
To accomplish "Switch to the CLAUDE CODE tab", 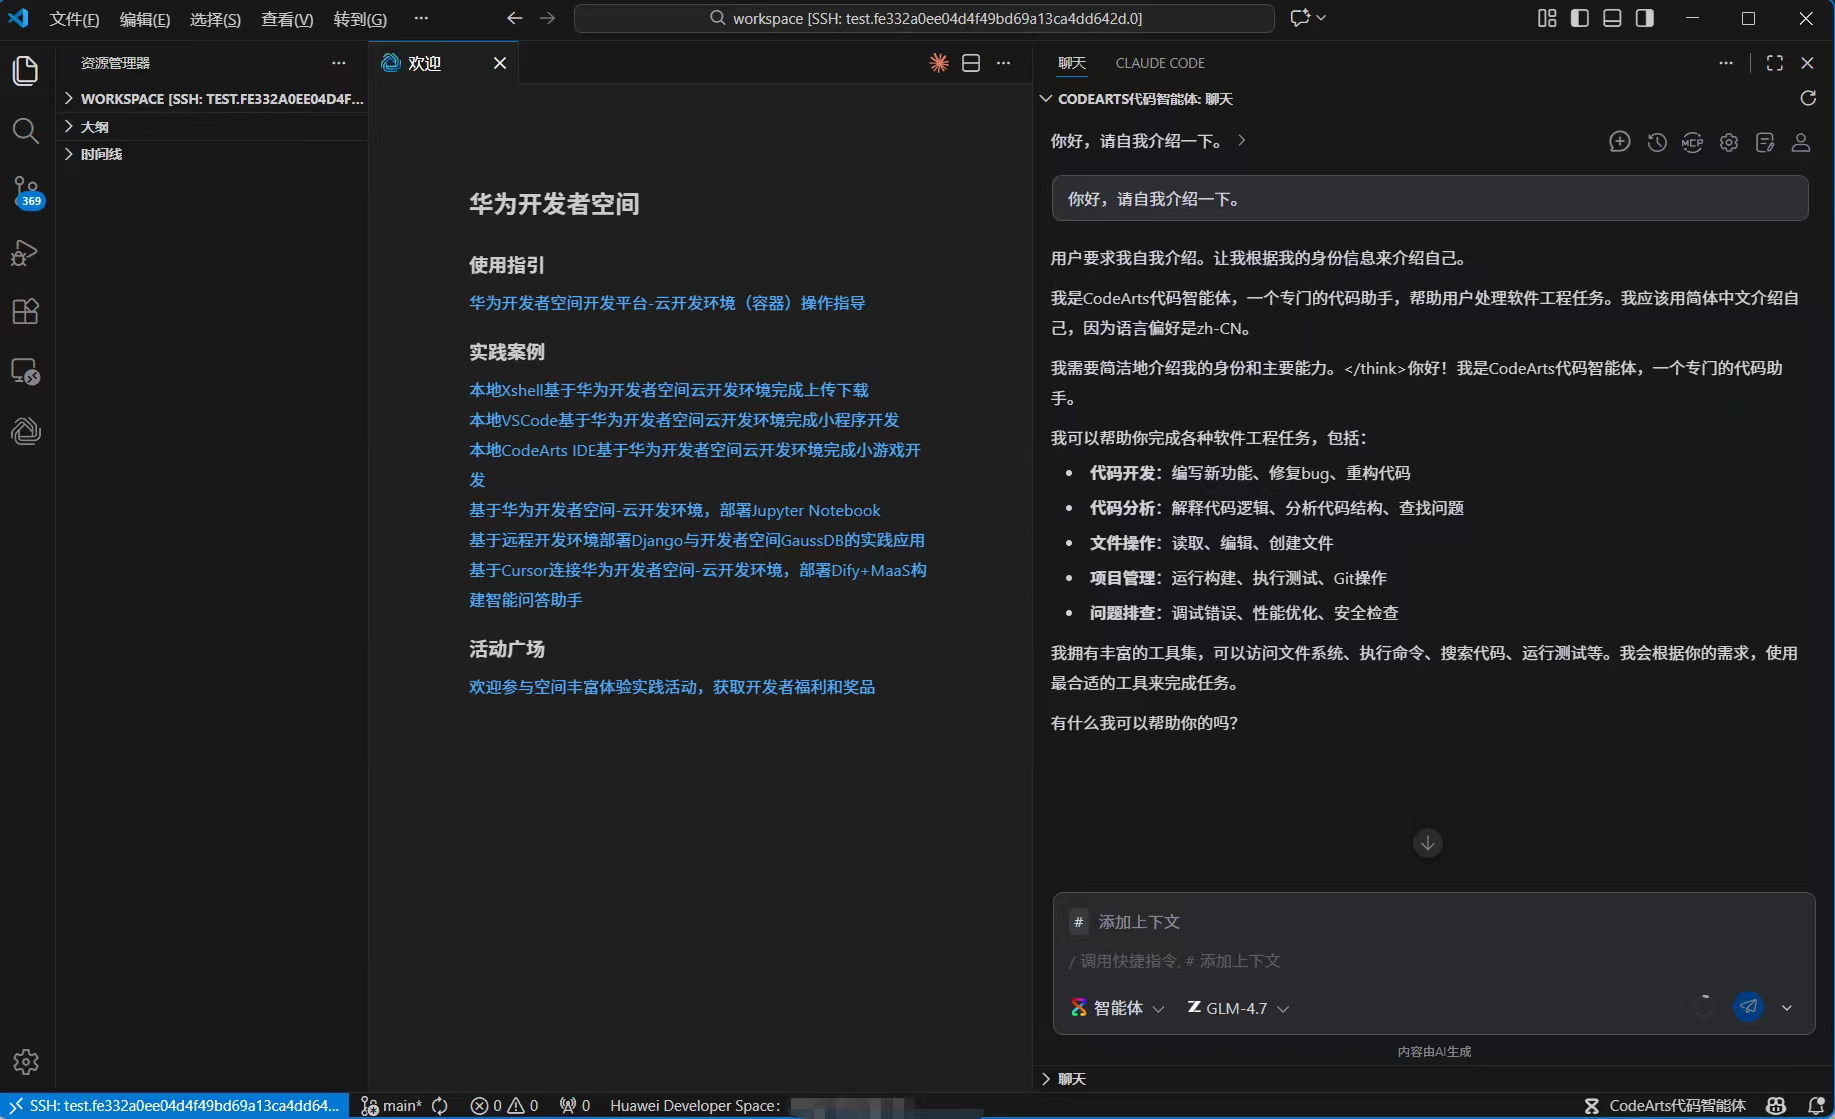I will (x=1160, y=63).
